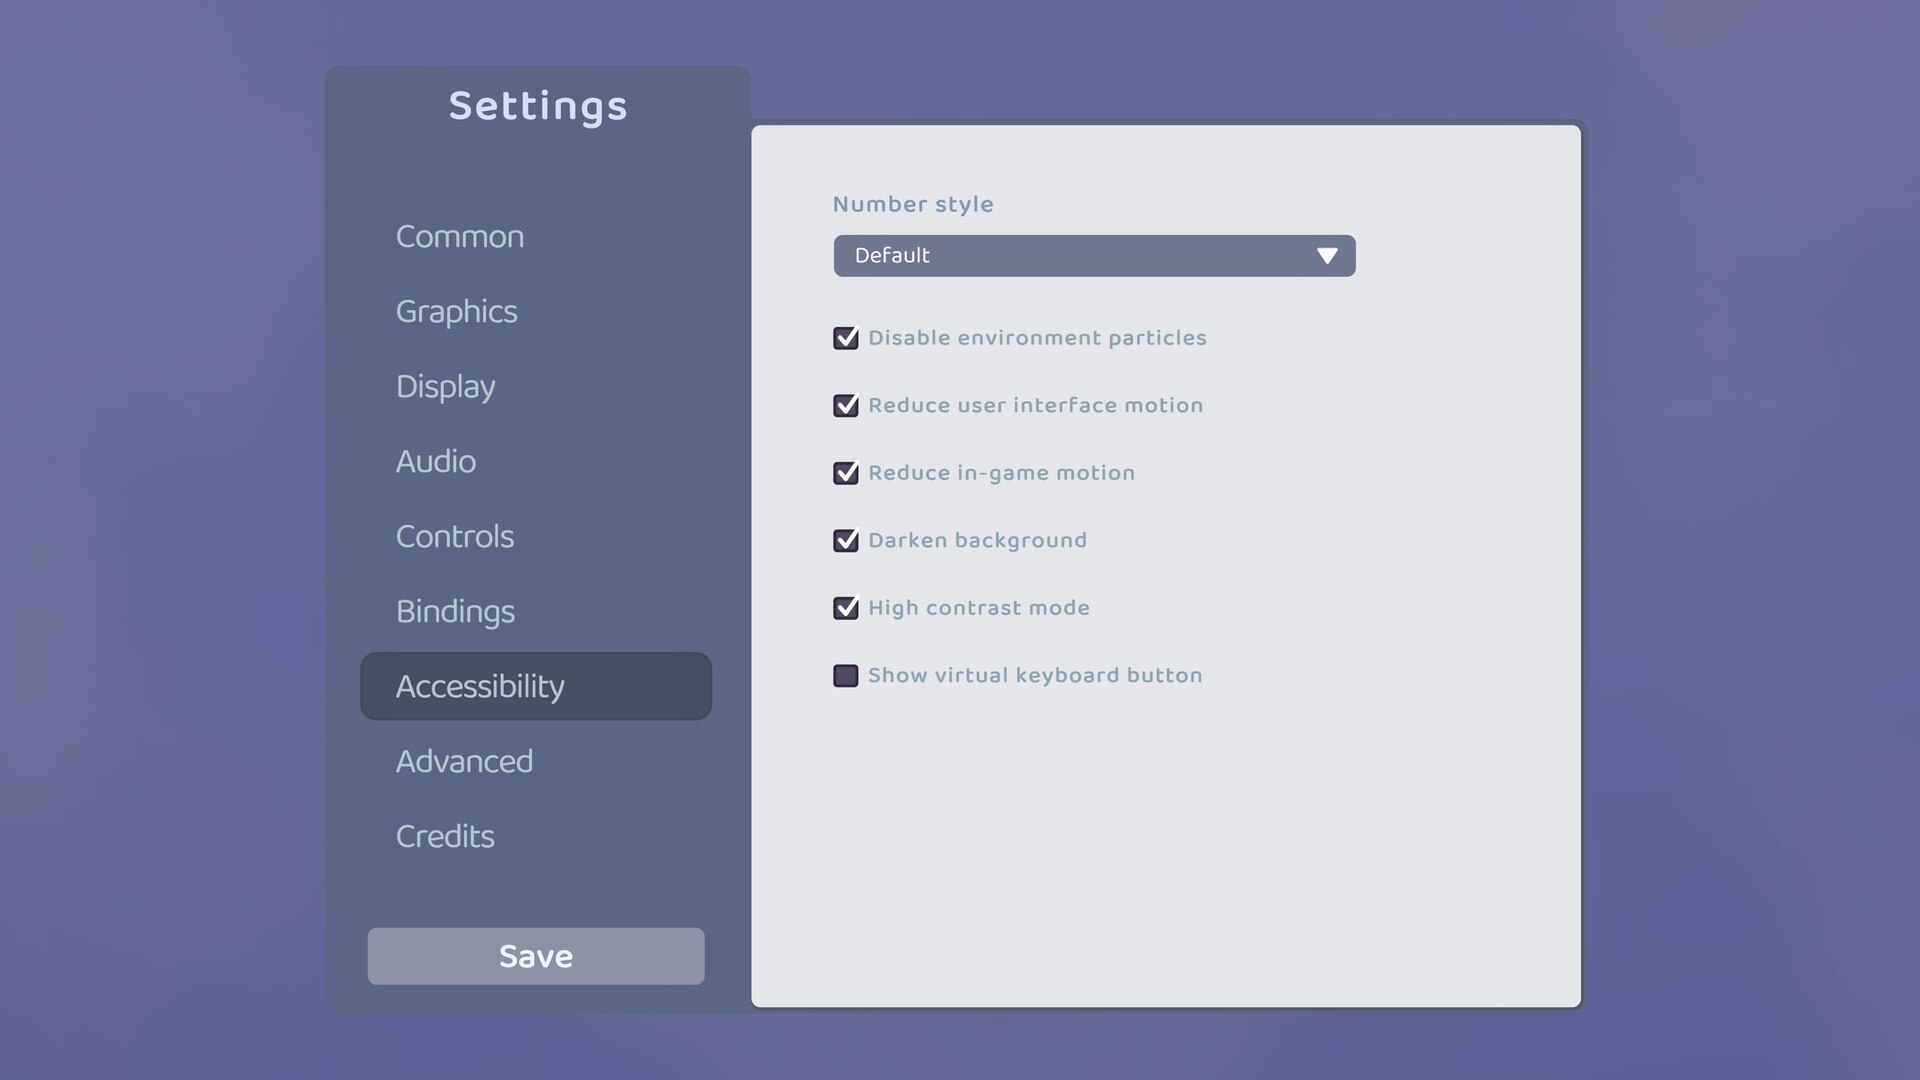Open the Number style dropdown
Viewport: 1920px width, 1080px height.
point(1093,256)
